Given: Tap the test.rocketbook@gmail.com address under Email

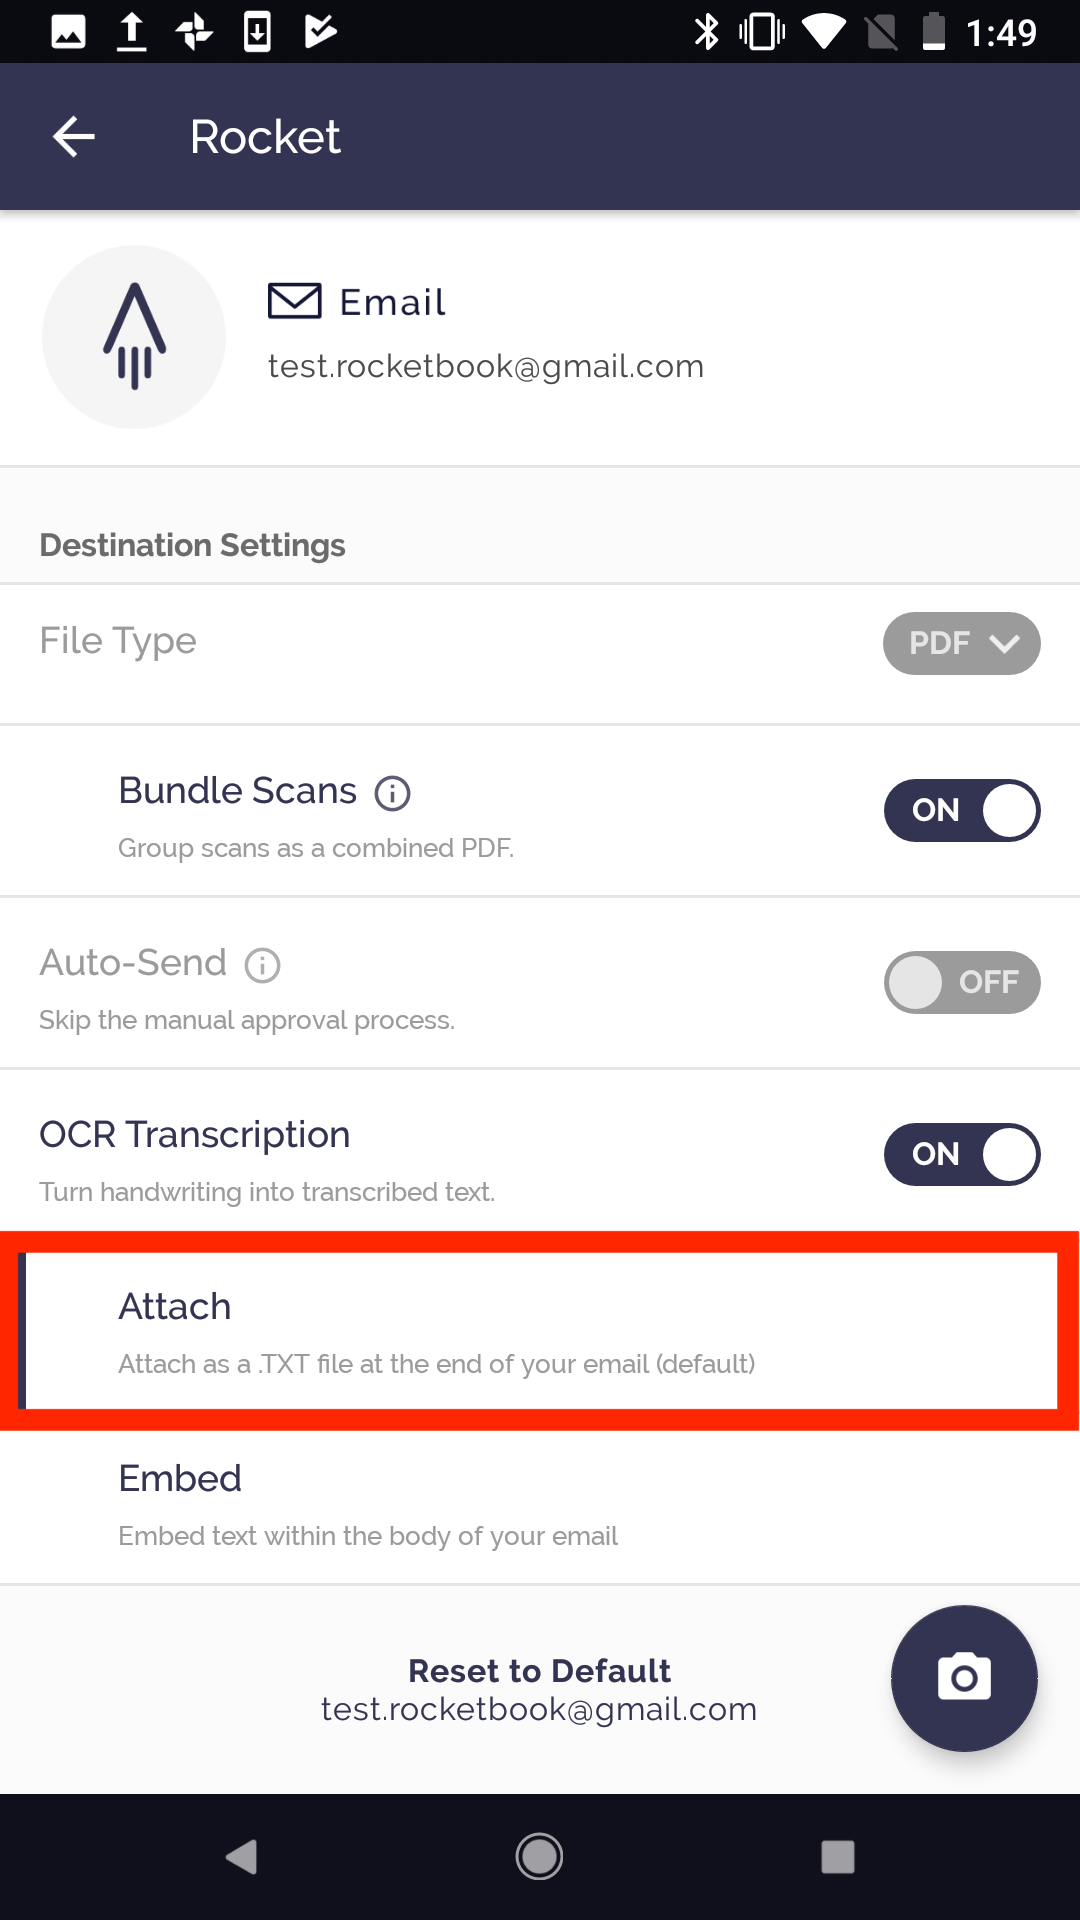Looking at the screenshot, I should pyautogui.click(x=486, y=367).
